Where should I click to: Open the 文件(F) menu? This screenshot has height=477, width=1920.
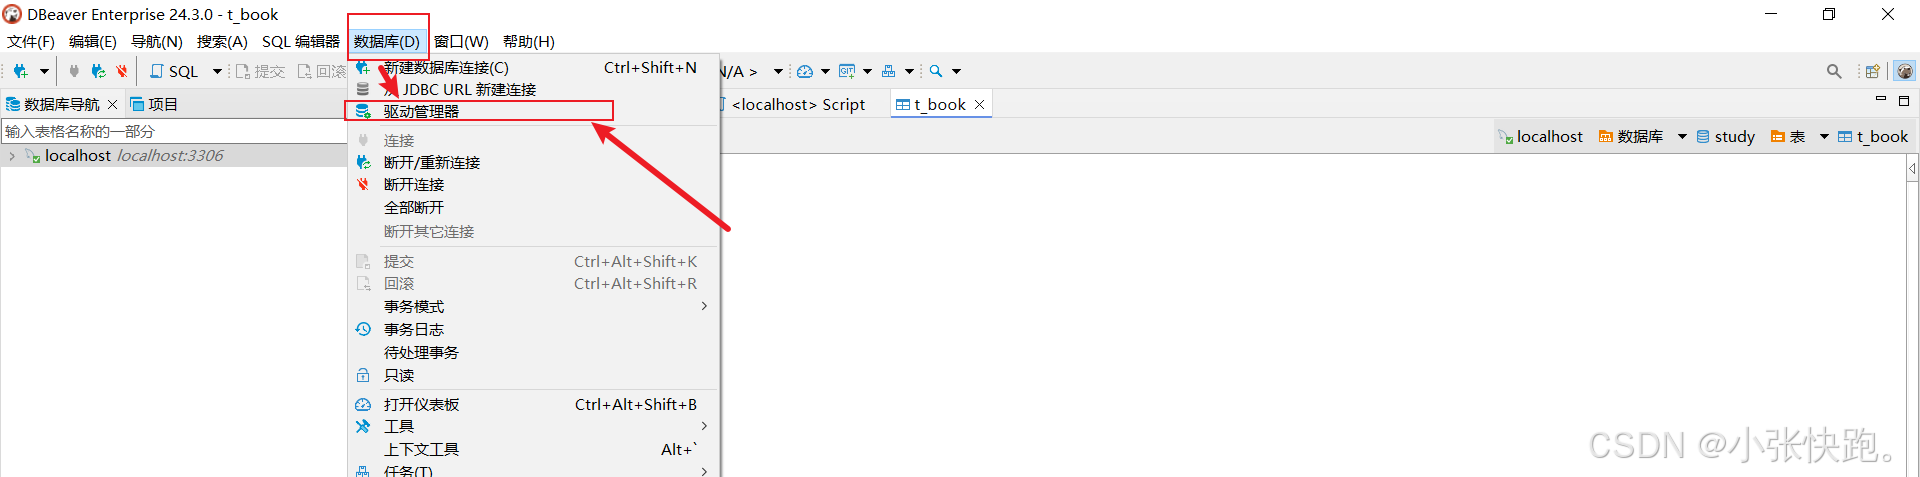(x=31, y=41)
